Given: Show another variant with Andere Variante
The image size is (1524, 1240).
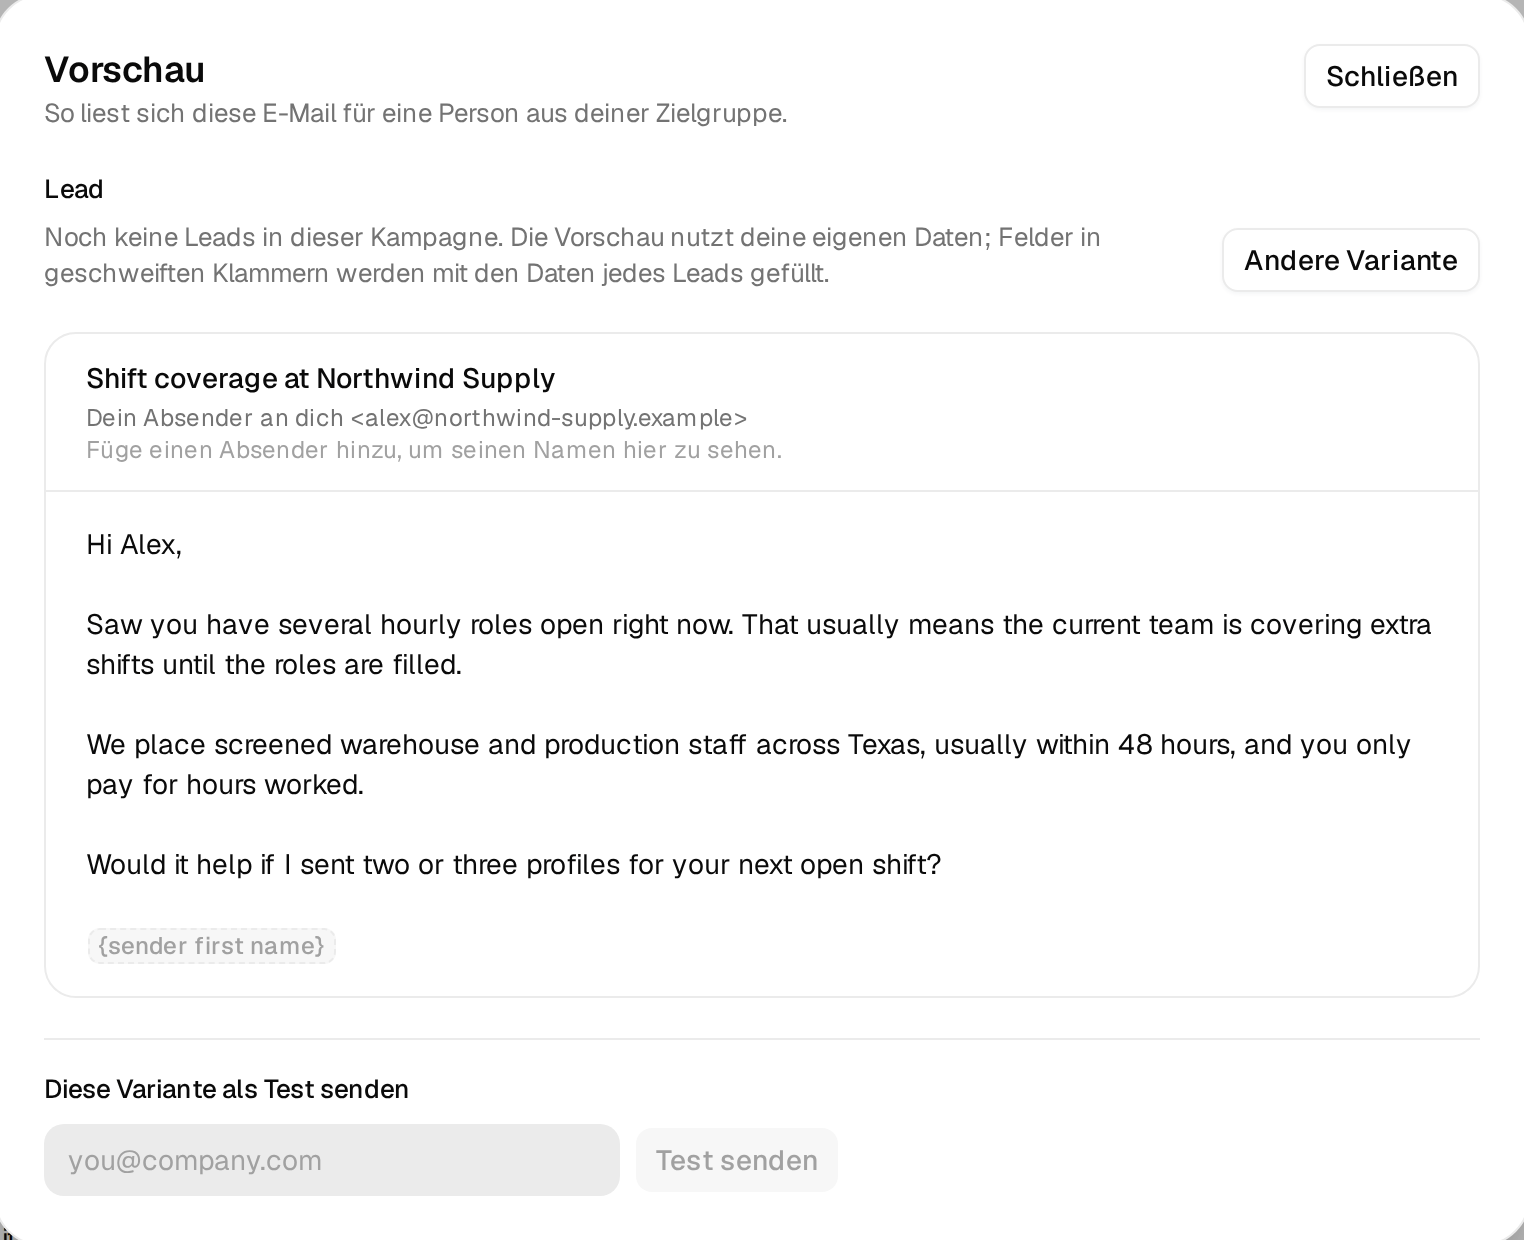Looking at the screenshot, I should [1350, 260].
